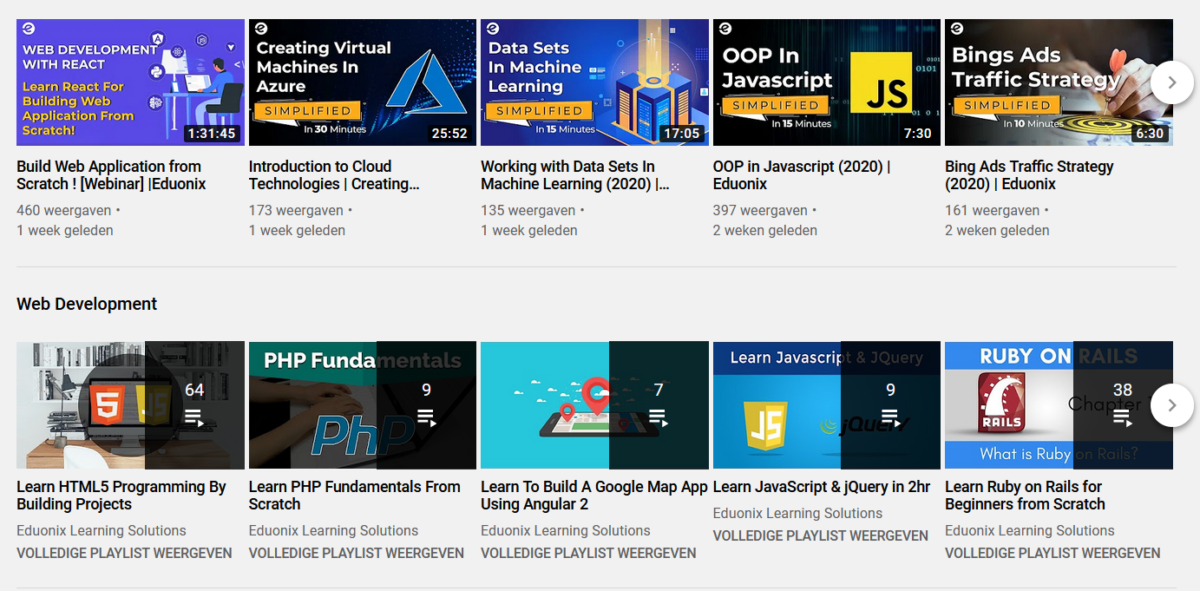
Task: Open the HTML5 playlist thumbnail
Action: tap(130, 405)
